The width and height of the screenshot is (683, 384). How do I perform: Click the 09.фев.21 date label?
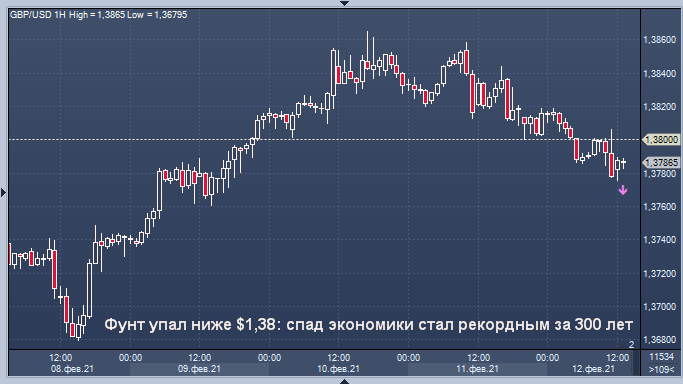click(199, 369)
